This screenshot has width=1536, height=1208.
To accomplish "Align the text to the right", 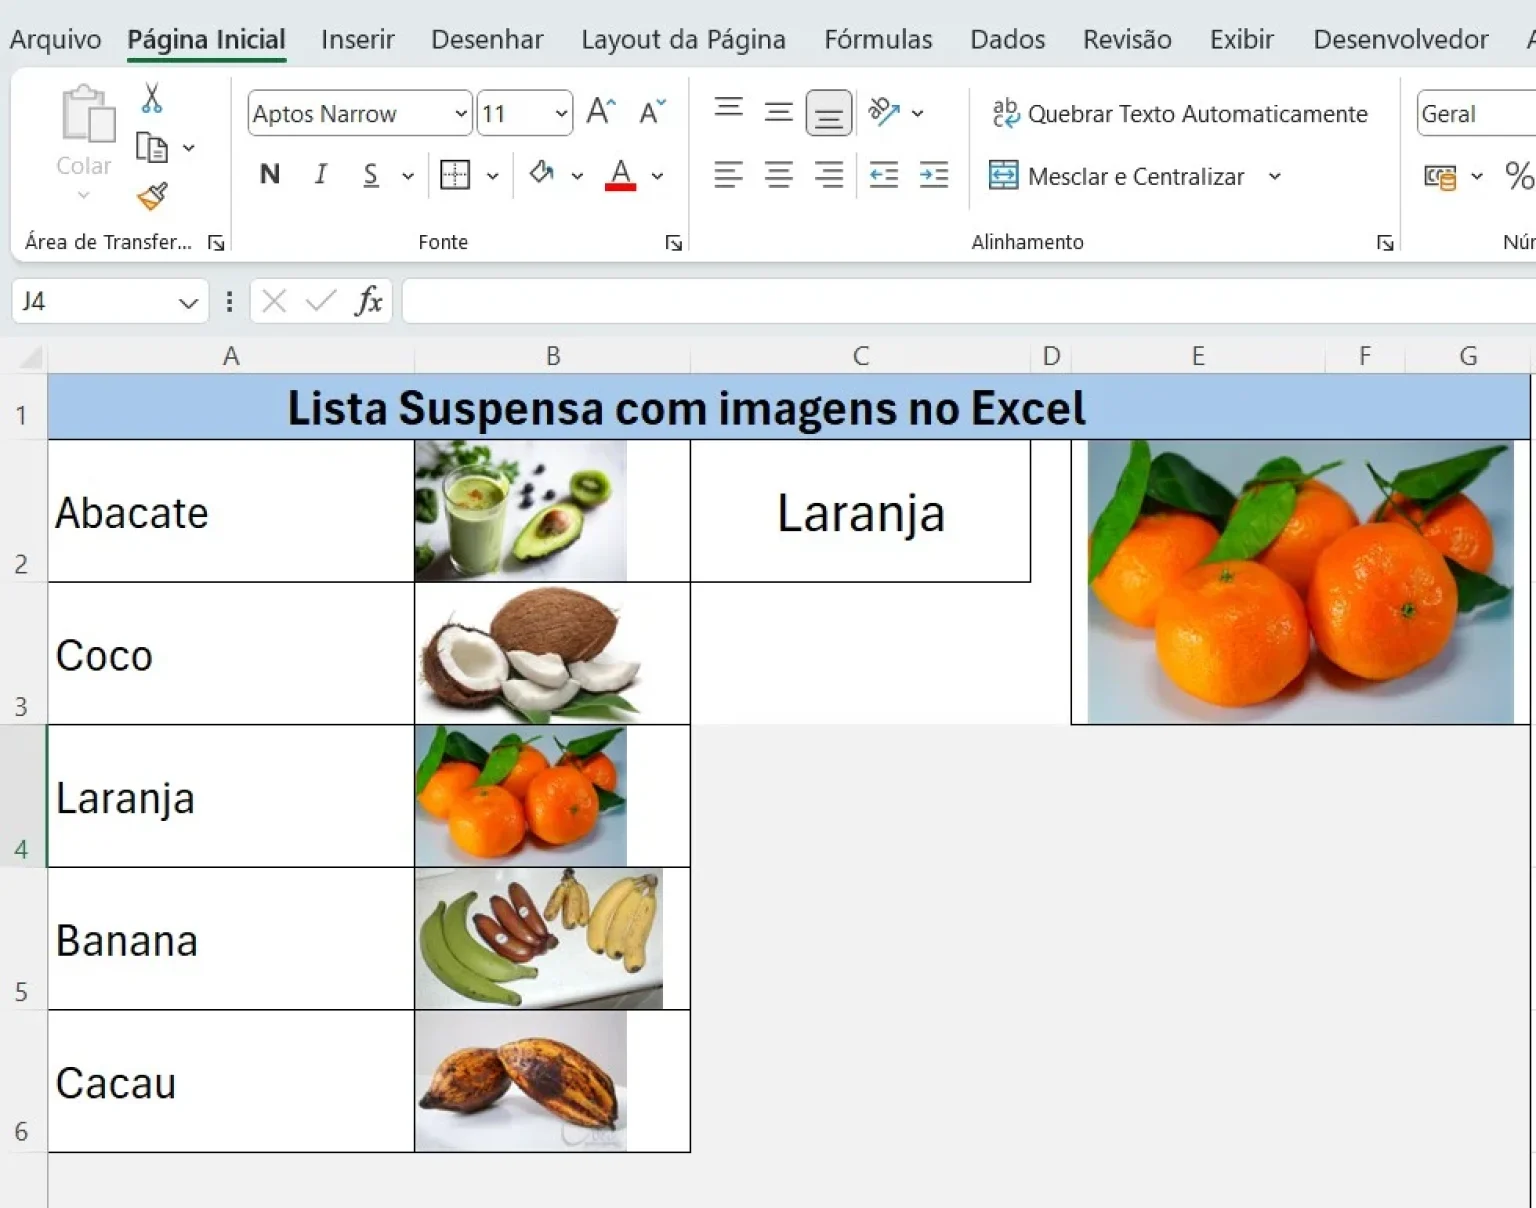I will pyautogui.click(x=829, y=175).
